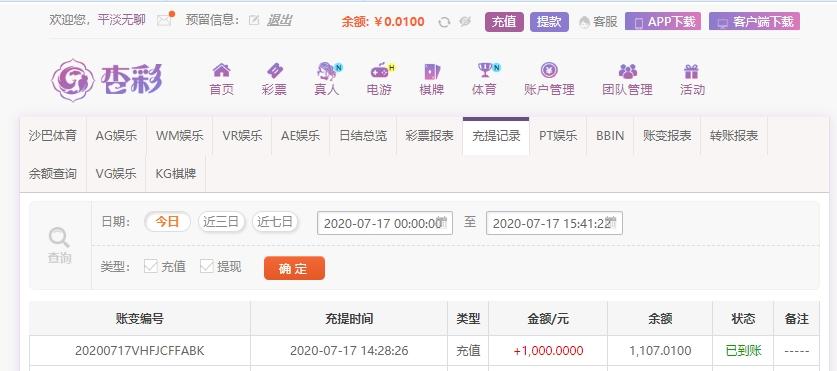Switch to 账变报表 tab

click(667, 136)
